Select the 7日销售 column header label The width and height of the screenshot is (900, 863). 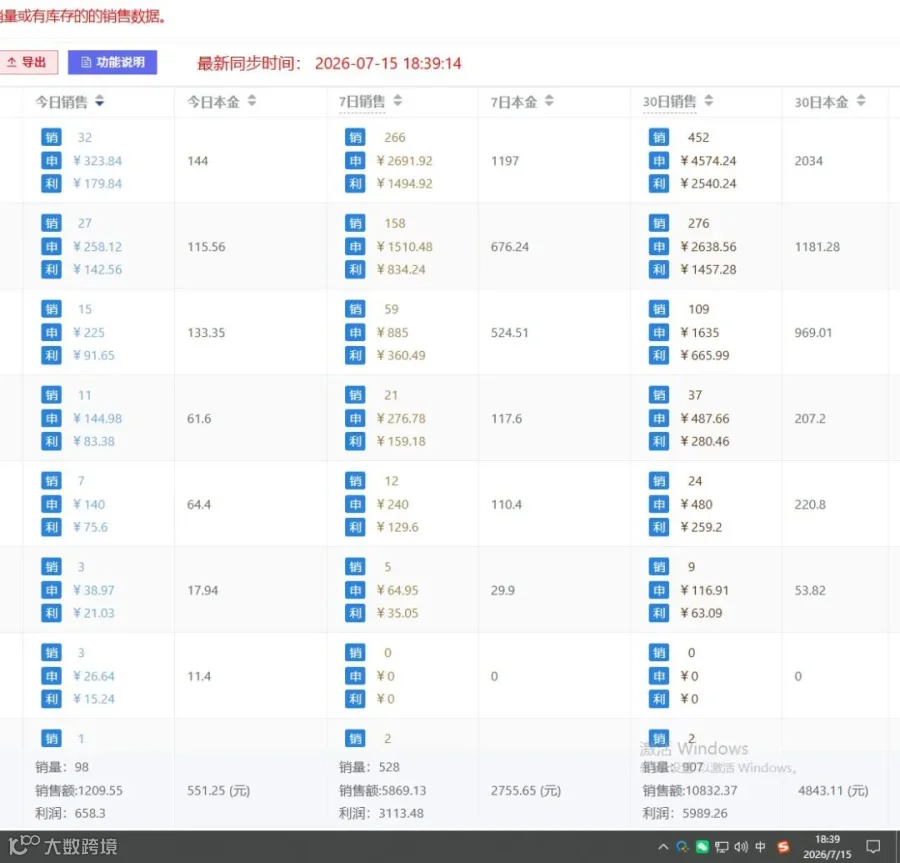pyautogui.click(x=362, y=102)
